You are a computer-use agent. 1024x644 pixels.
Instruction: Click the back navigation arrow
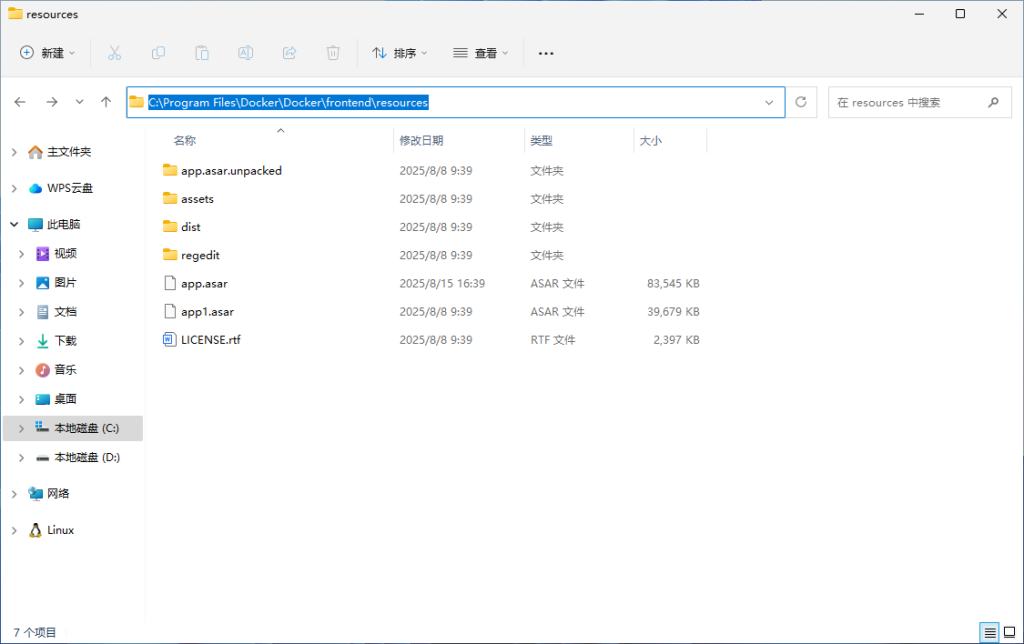pyautogui.click(x=20, y=101)
